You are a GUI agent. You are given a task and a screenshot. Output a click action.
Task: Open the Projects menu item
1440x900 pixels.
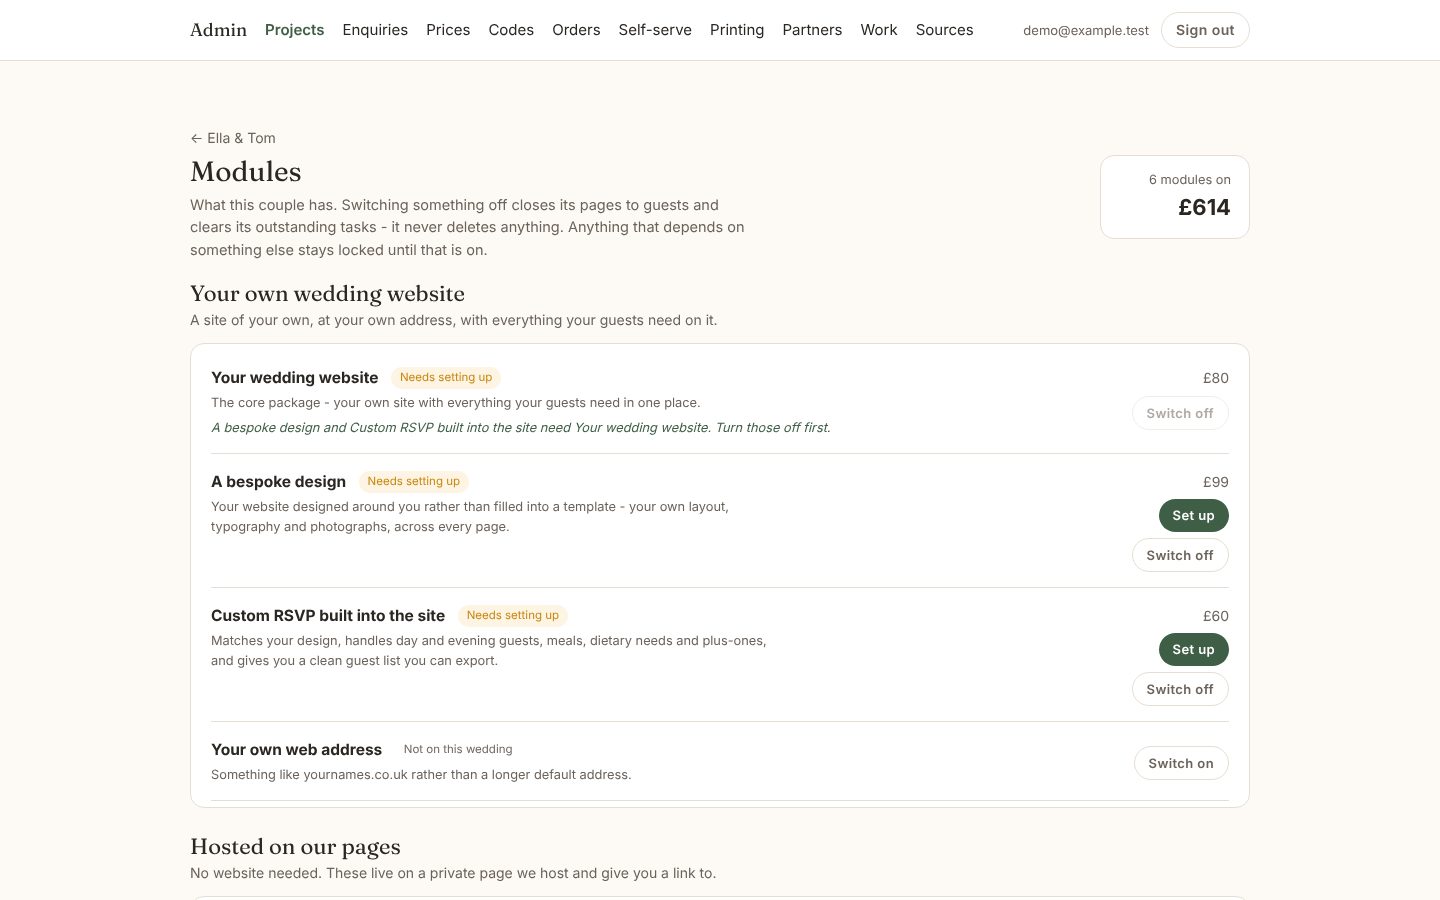click(294, 30)
